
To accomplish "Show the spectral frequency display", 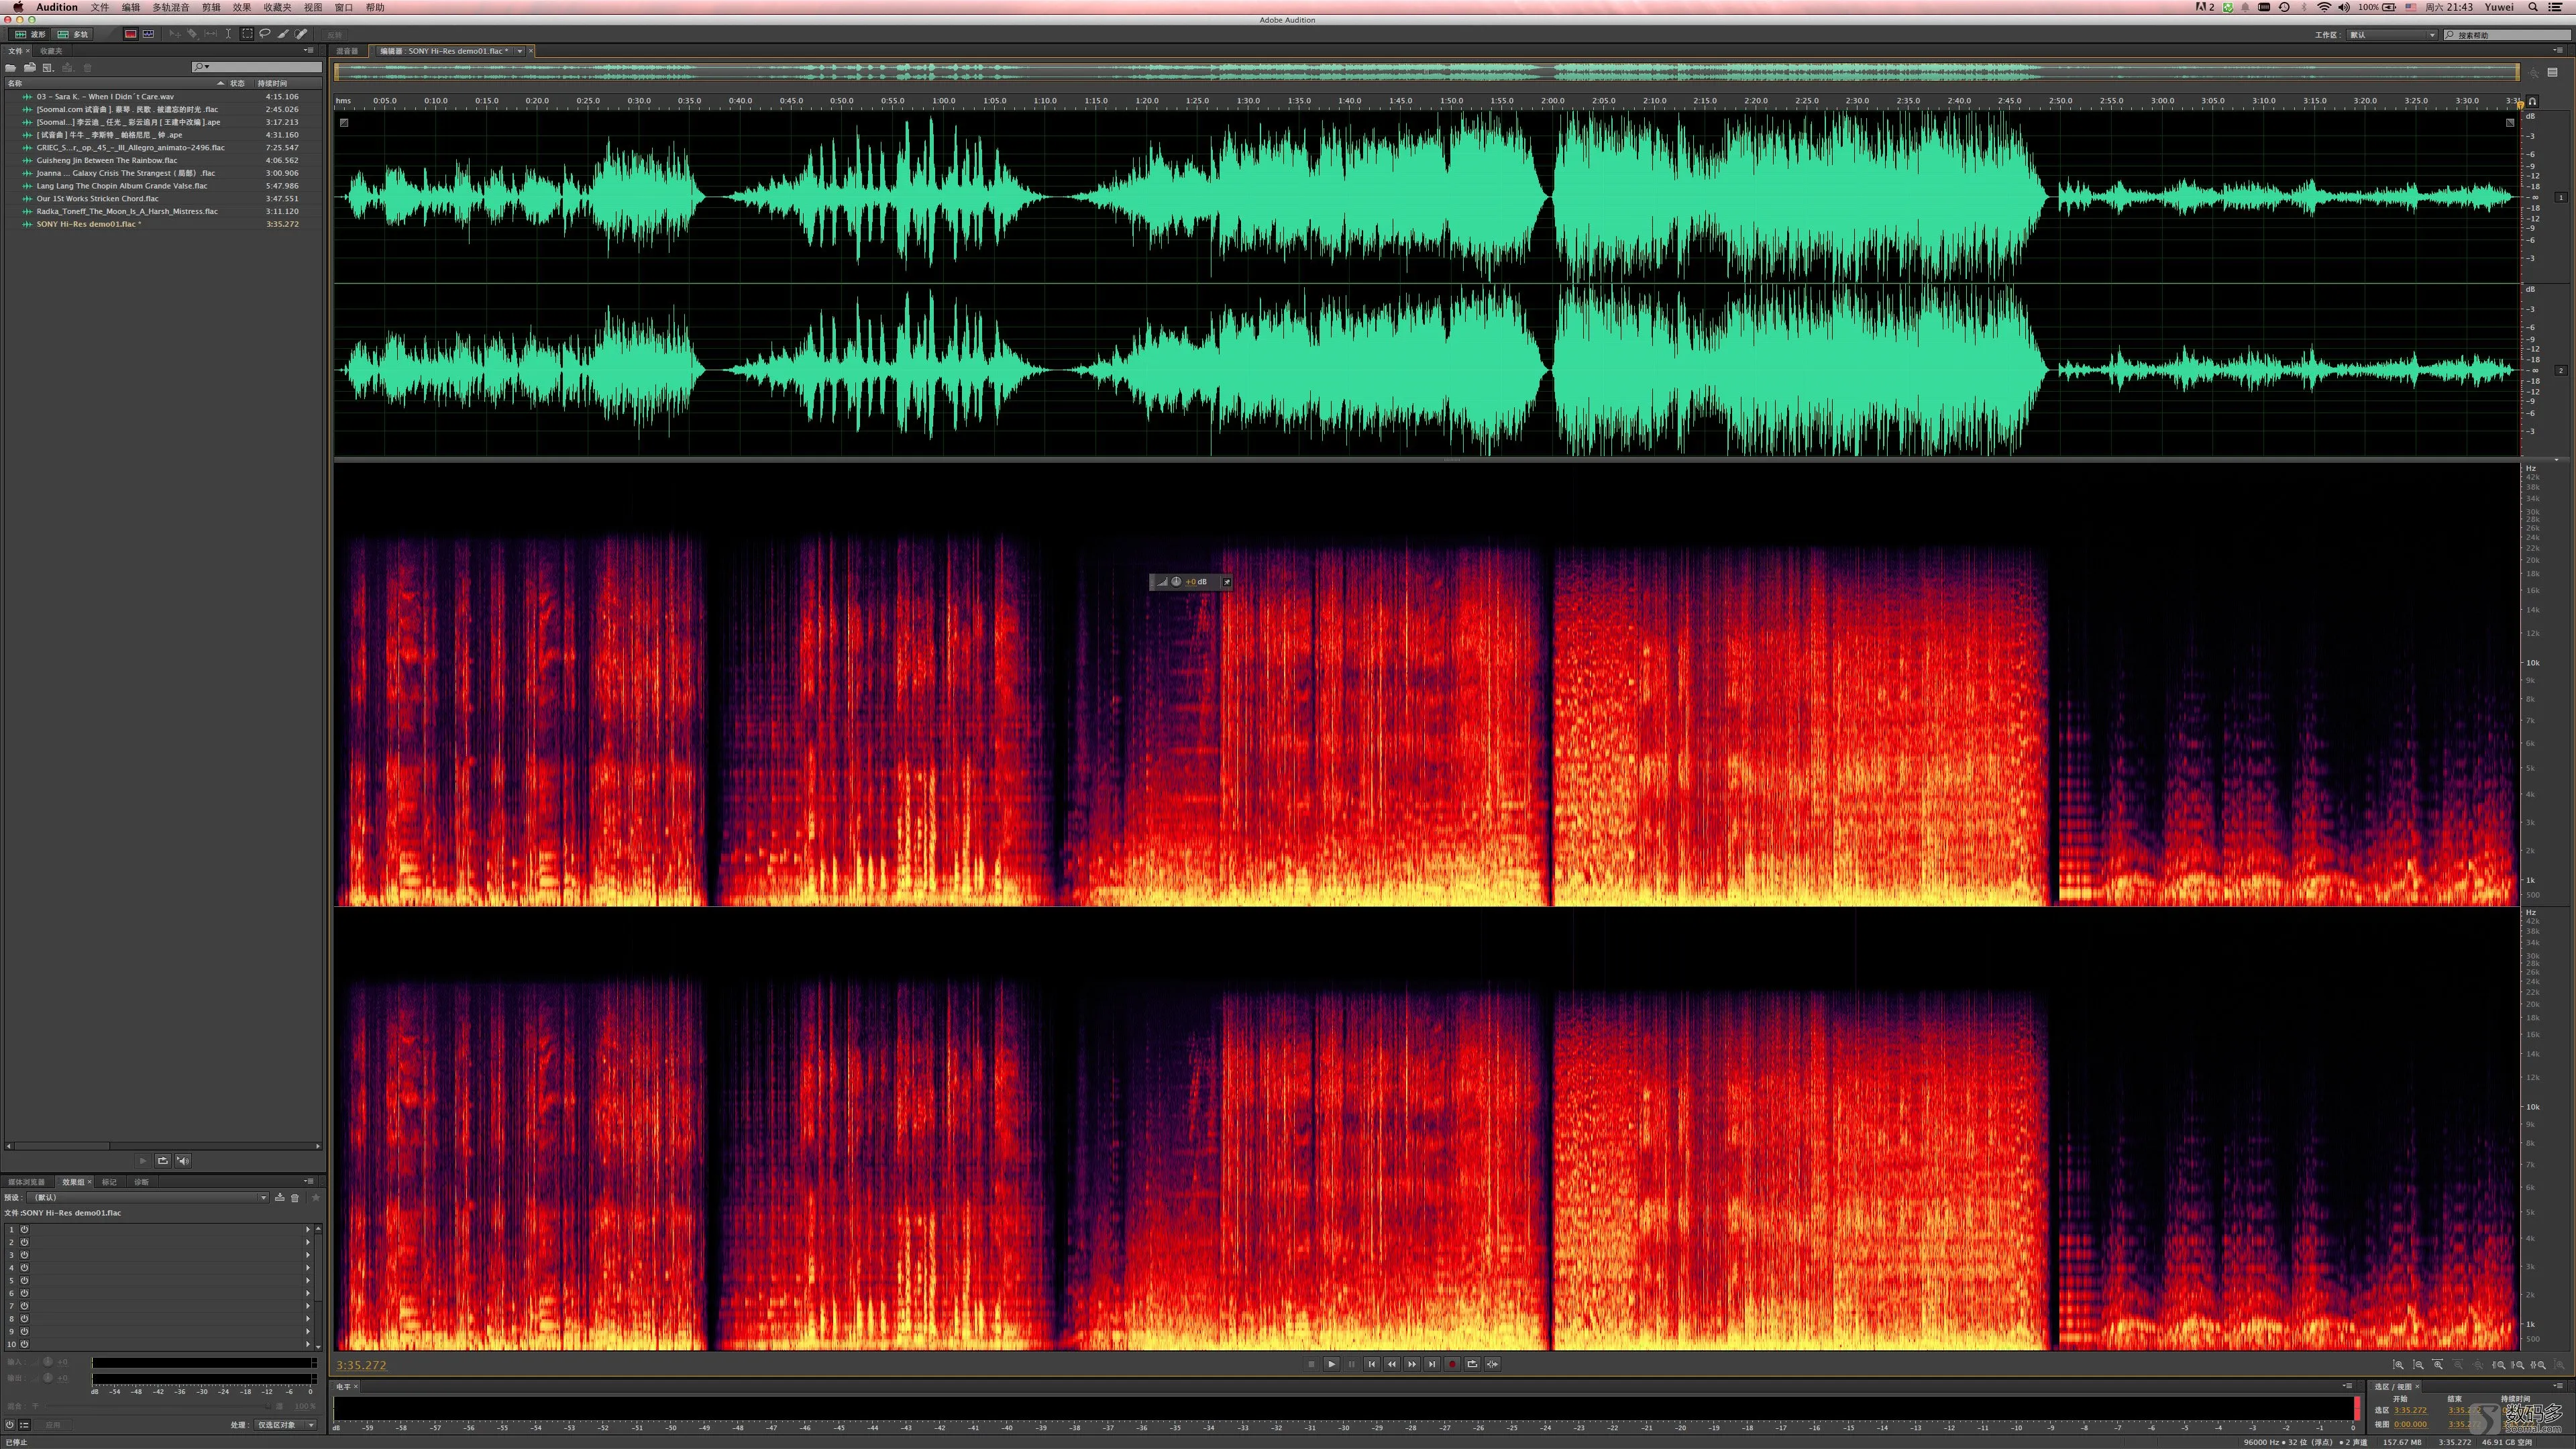I will tap(131, 34).
